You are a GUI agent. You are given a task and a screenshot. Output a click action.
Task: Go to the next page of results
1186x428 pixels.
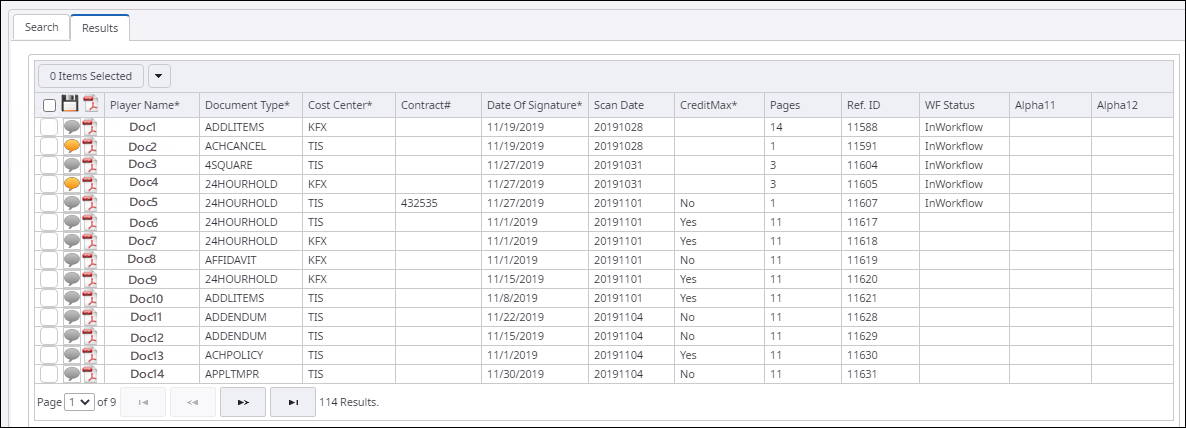[243, 402]
